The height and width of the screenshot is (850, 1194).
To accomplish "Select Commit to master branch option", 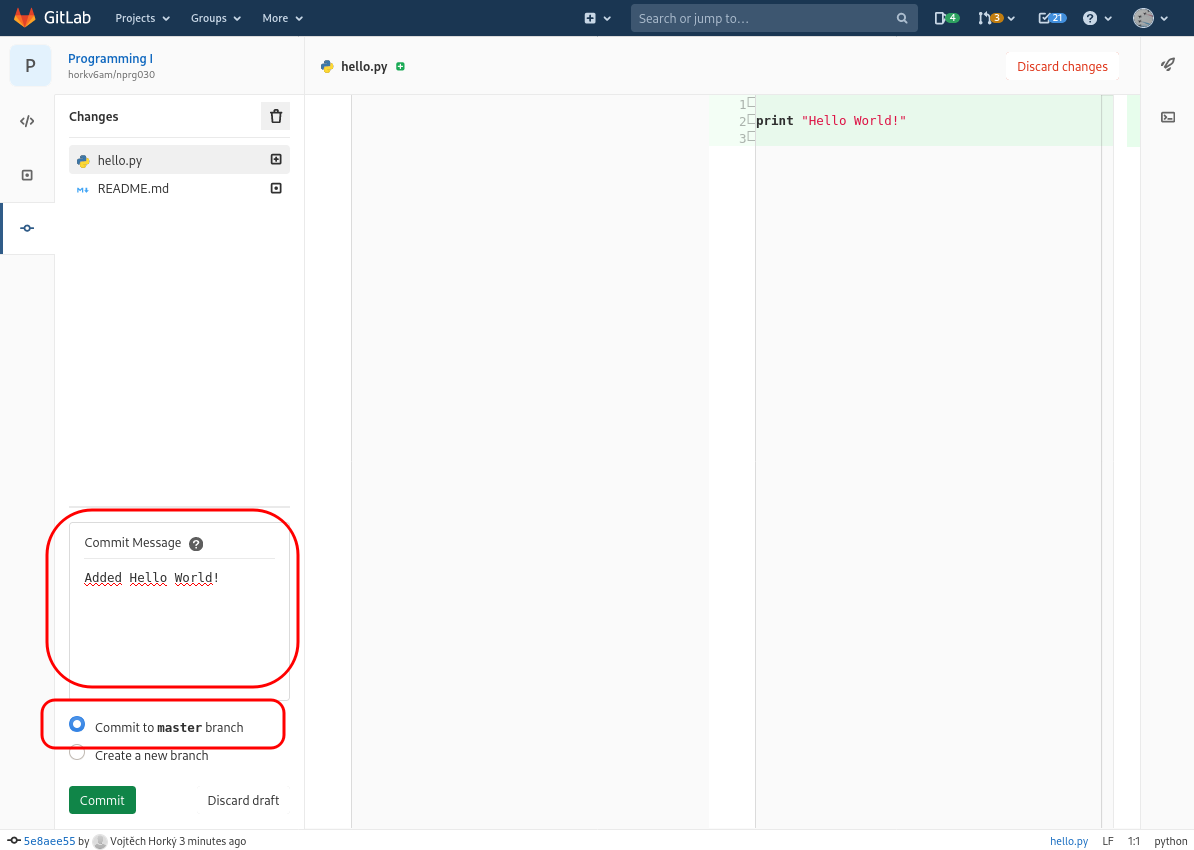I will point(77,725).
